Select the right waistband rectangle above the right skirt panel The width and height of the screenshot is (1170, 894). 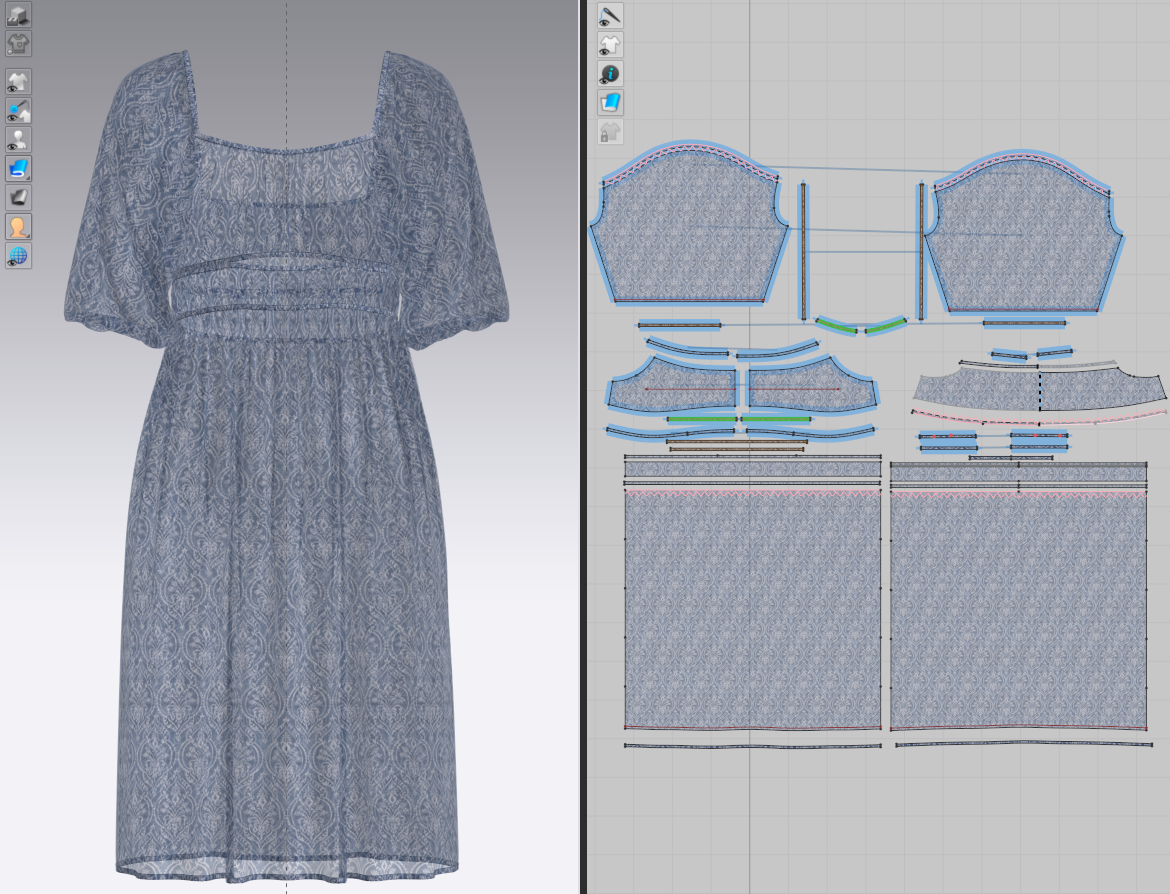pyautogui.click(x=1019, y=473)
